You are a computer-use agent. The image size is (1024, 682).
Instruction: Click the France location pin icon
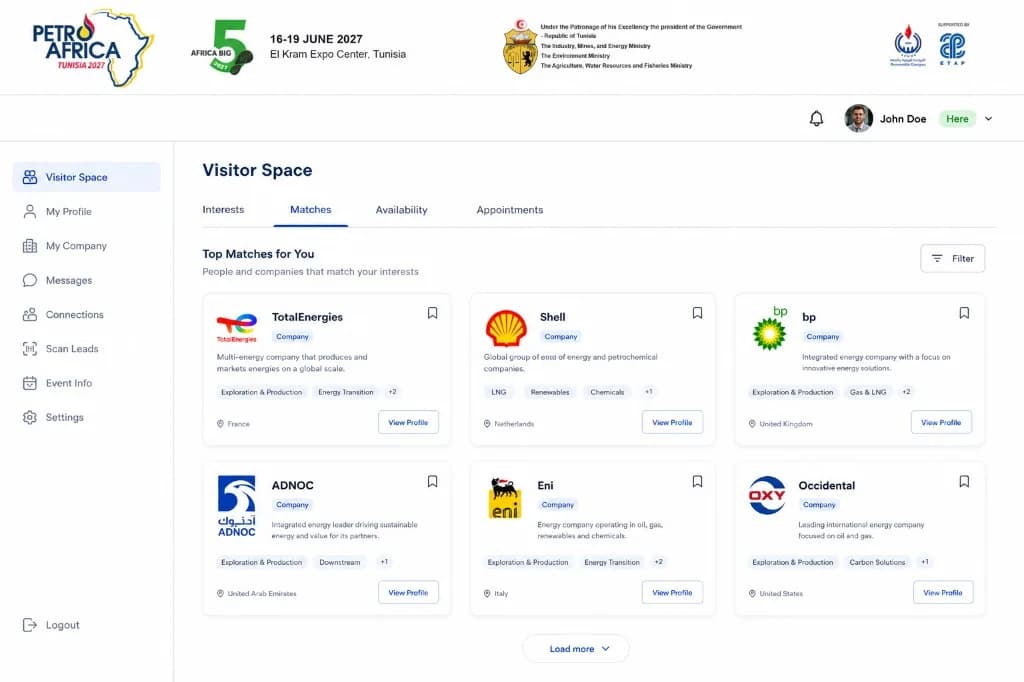(220, 424)
